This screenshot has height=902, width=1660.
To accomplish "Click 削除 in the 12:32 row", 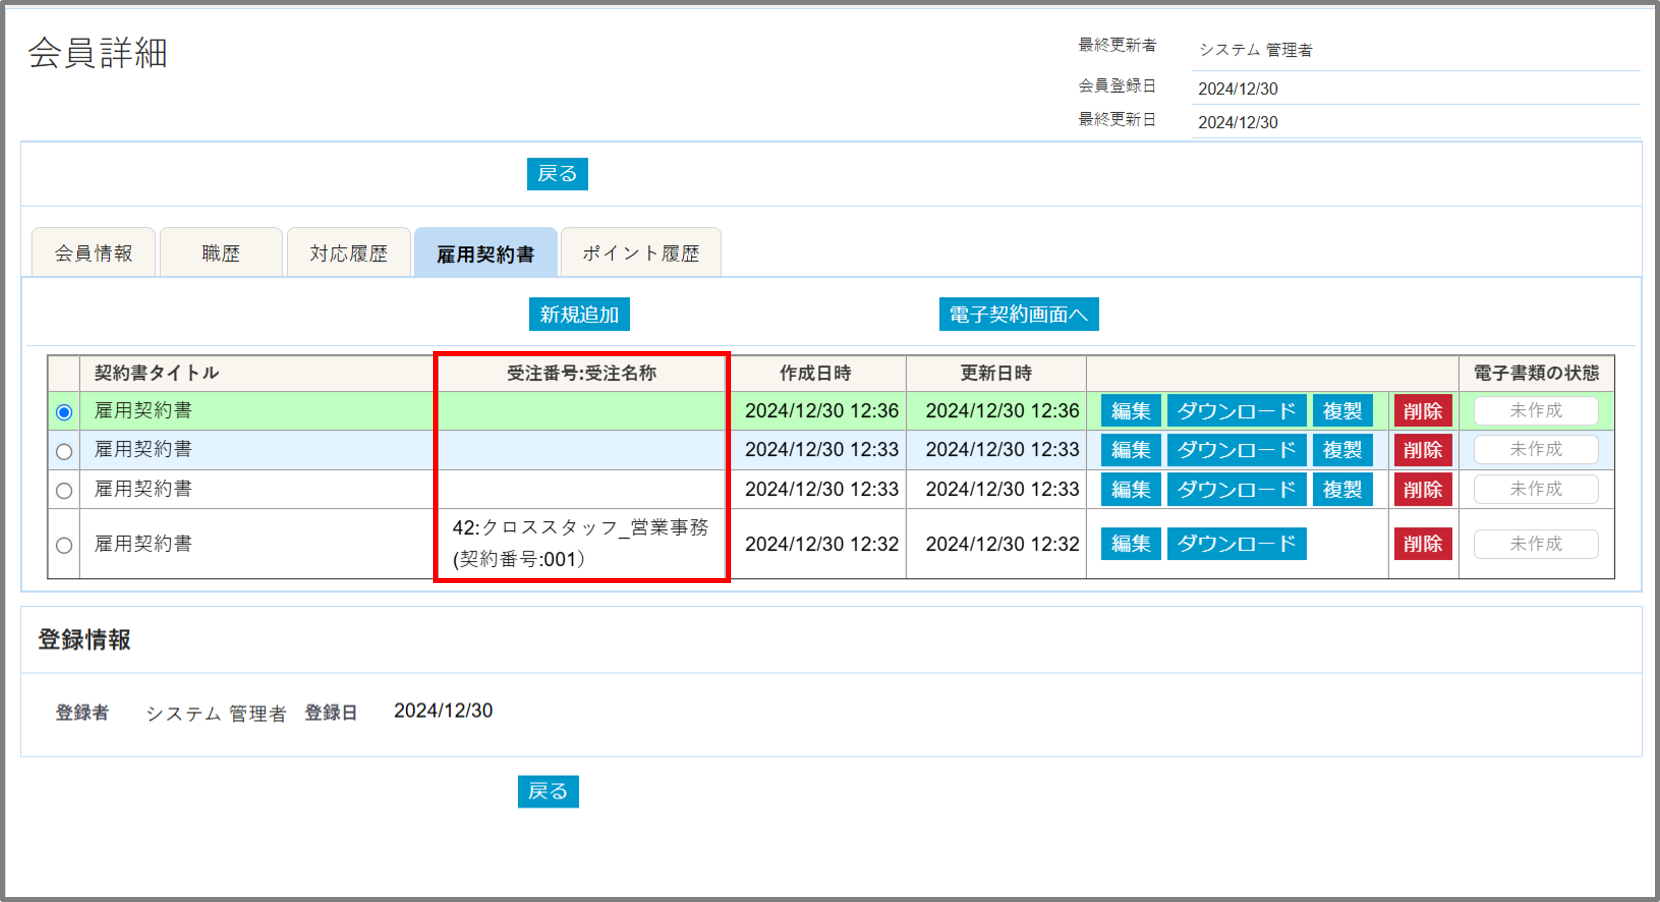I will 1423,543.
